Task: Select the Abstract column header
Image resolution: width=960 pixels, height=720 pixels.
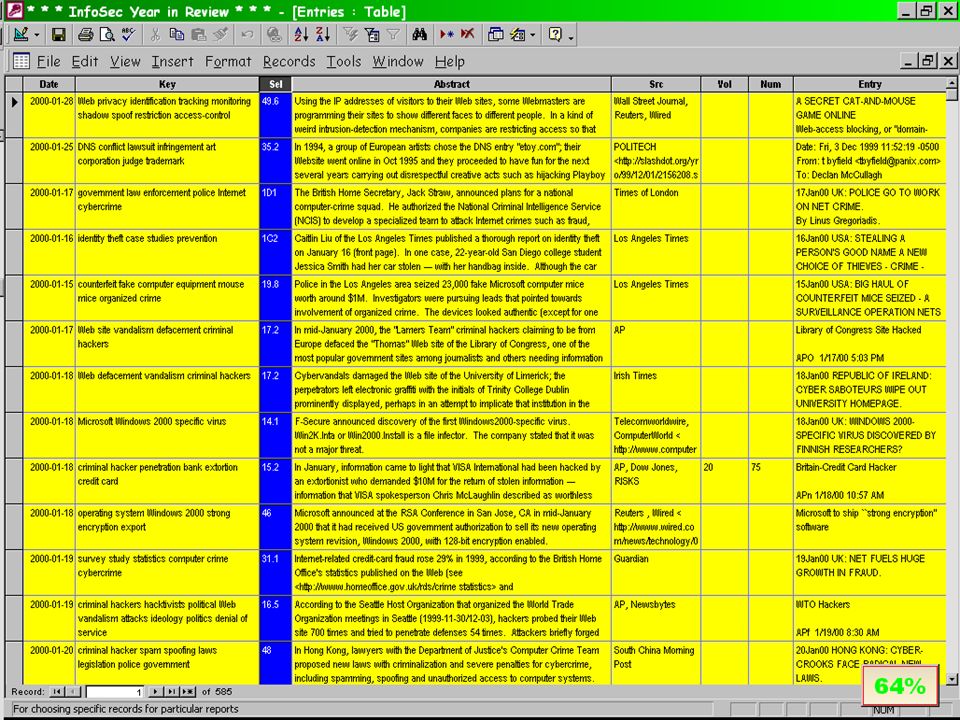Action: pyautogui.click(x=452, y=84)
